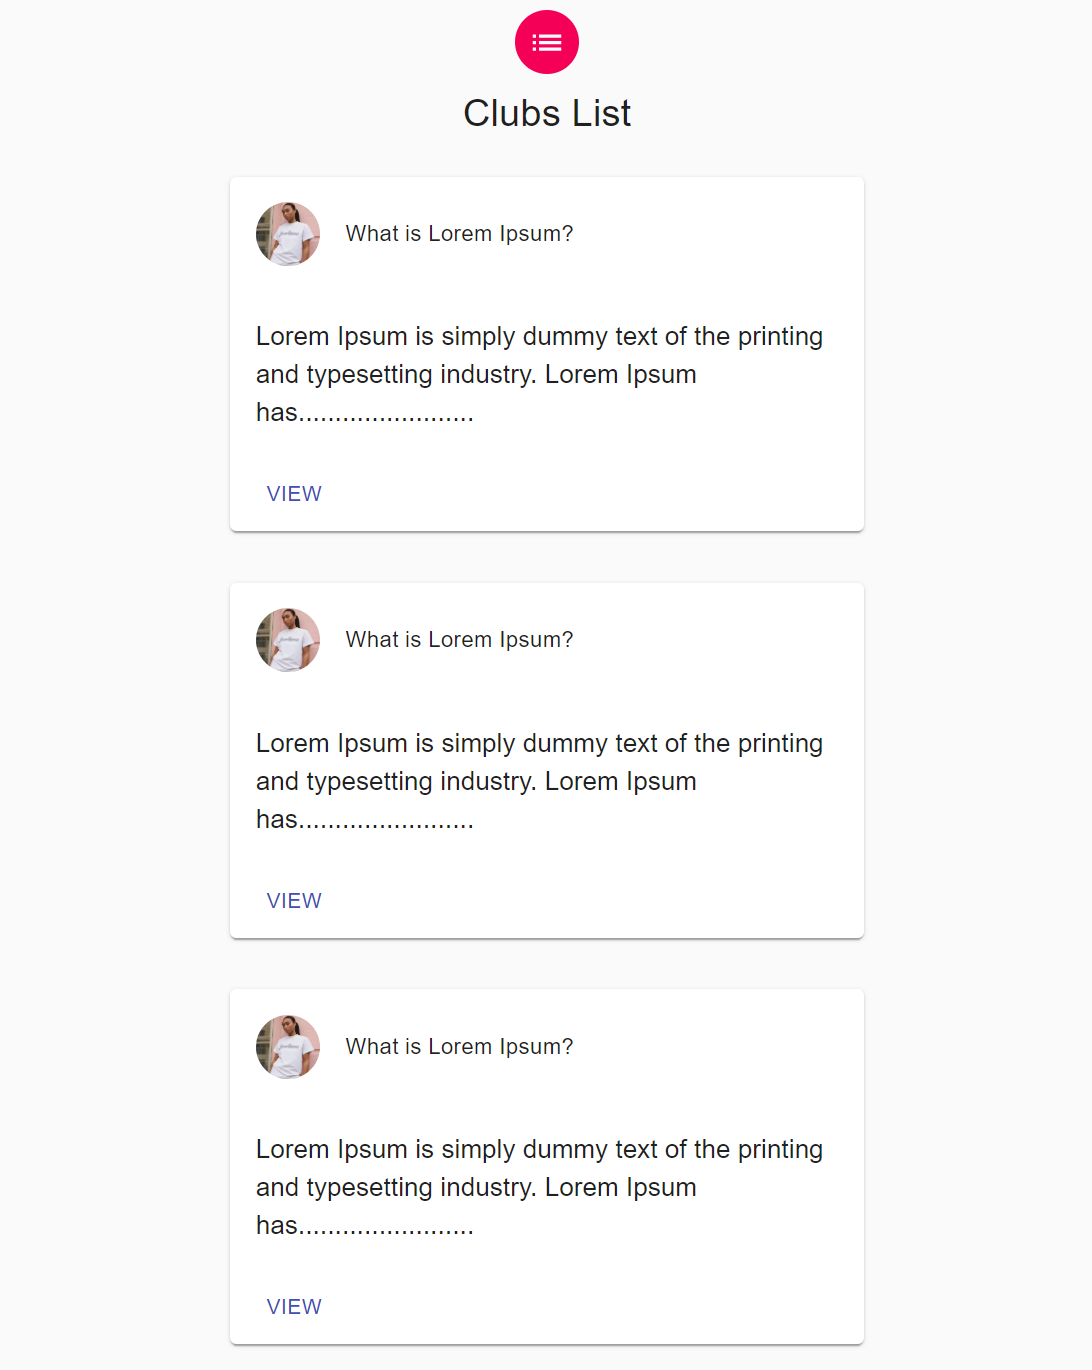Click the Clubs List heading

tap(547, 114)
